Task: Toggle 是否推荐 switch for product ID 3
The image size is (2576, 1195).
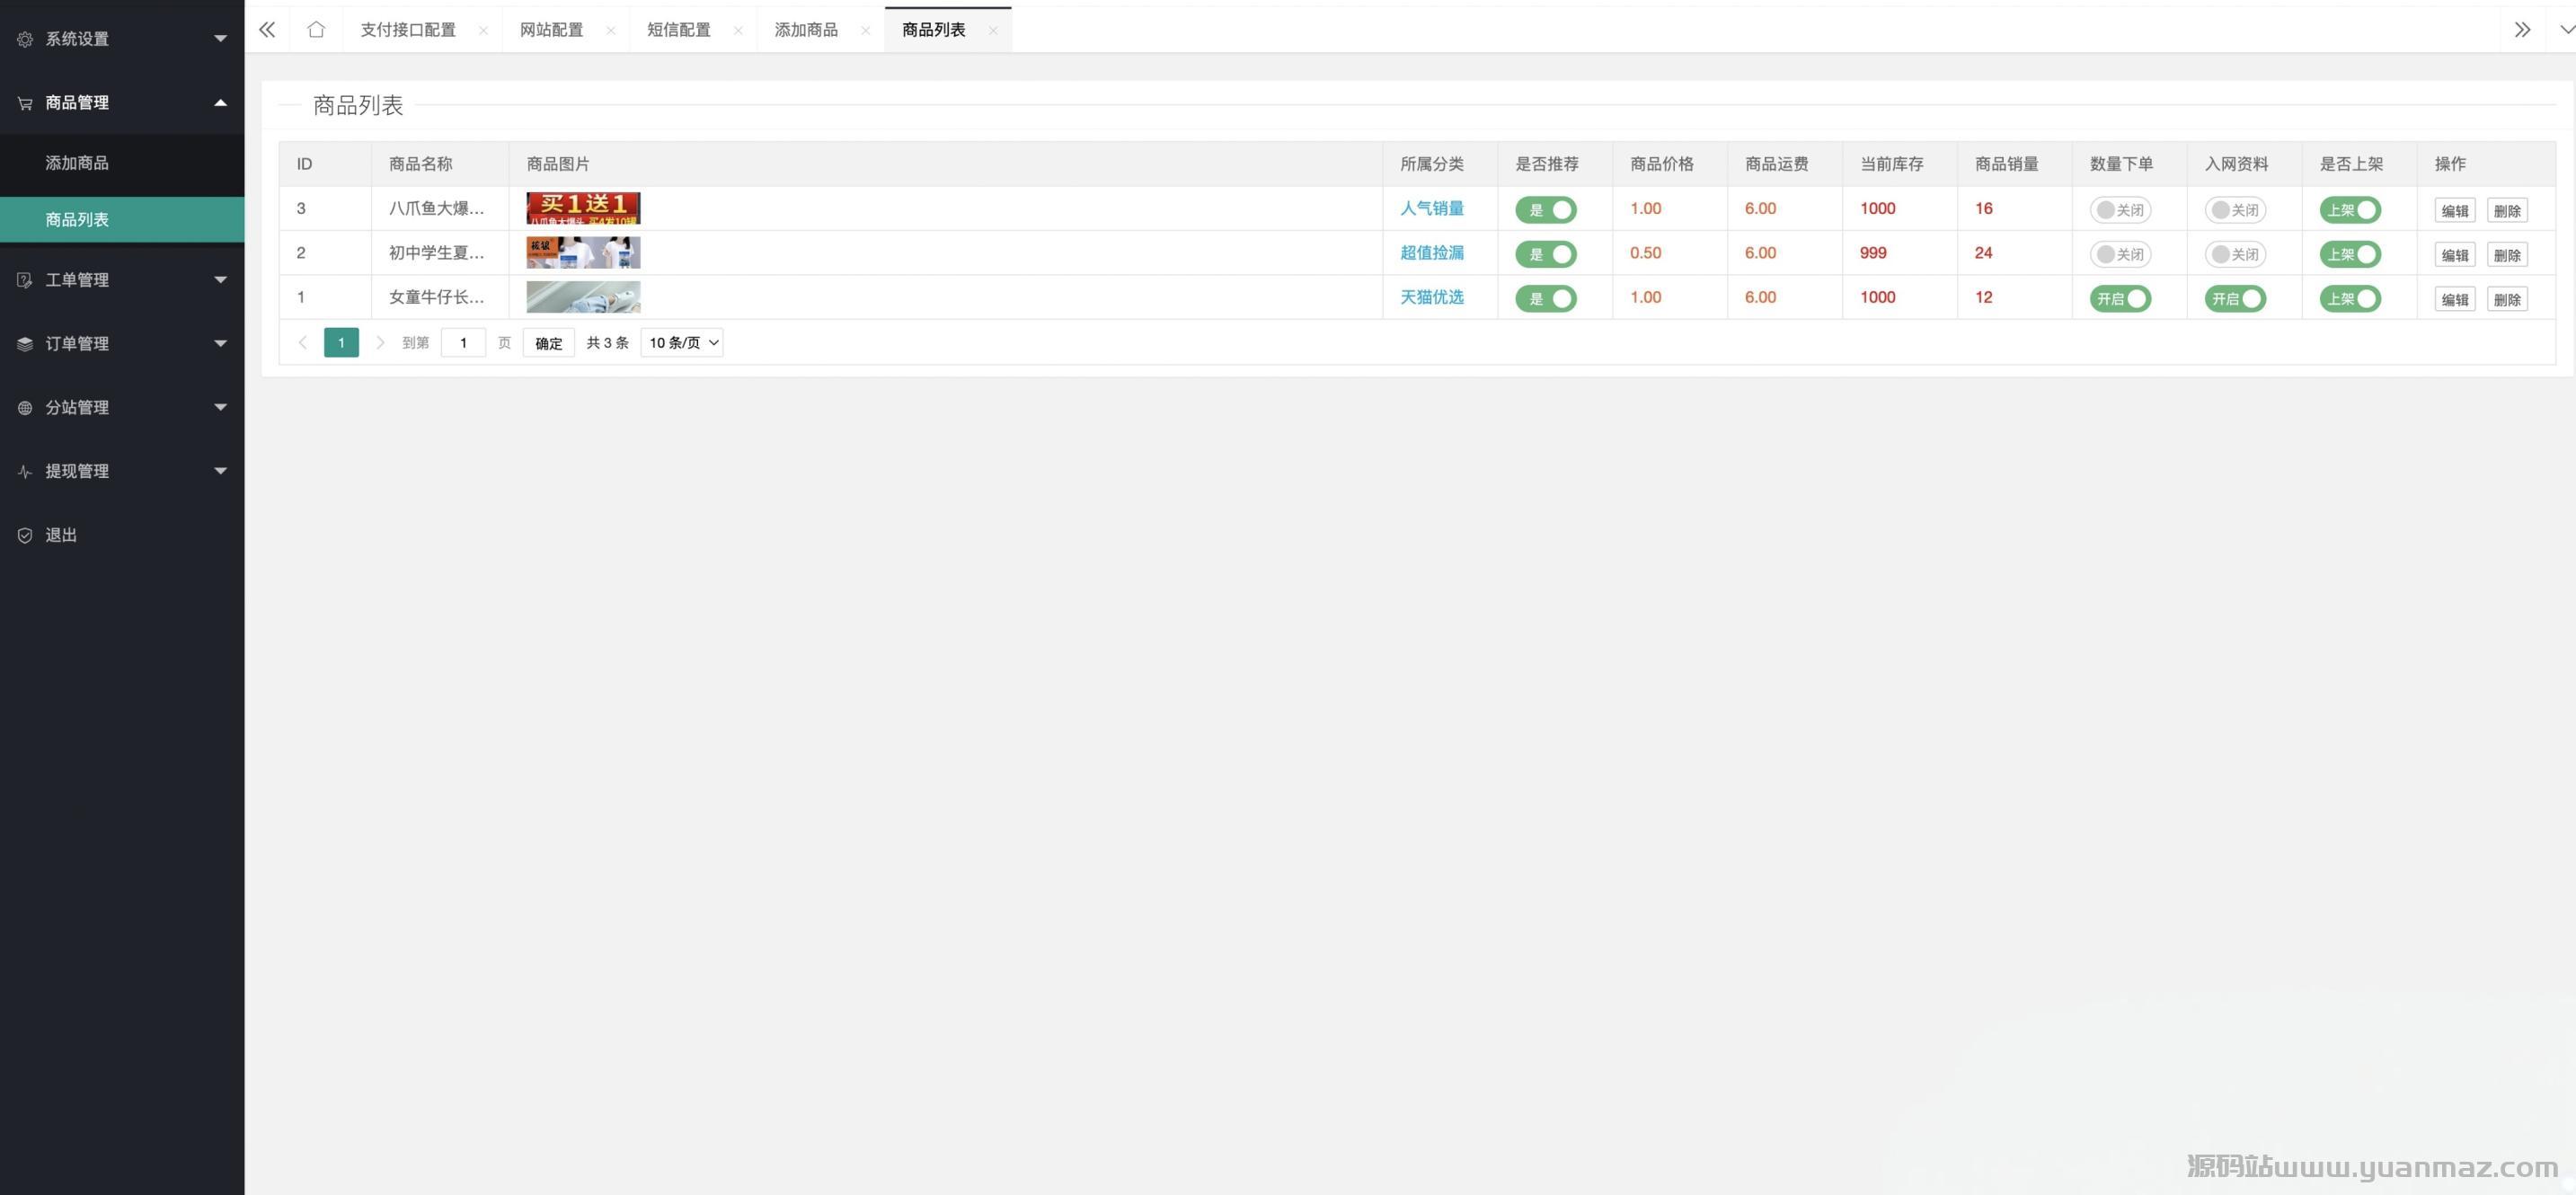Action: coord(1545,210)
